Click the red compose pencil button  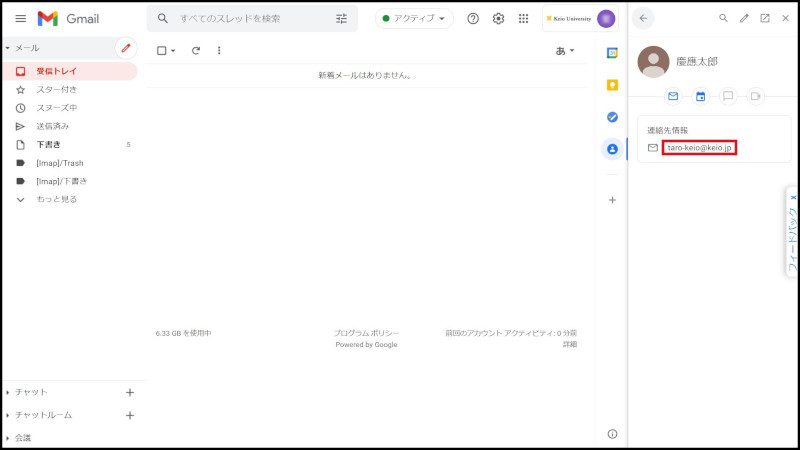[x=126, y=48]
